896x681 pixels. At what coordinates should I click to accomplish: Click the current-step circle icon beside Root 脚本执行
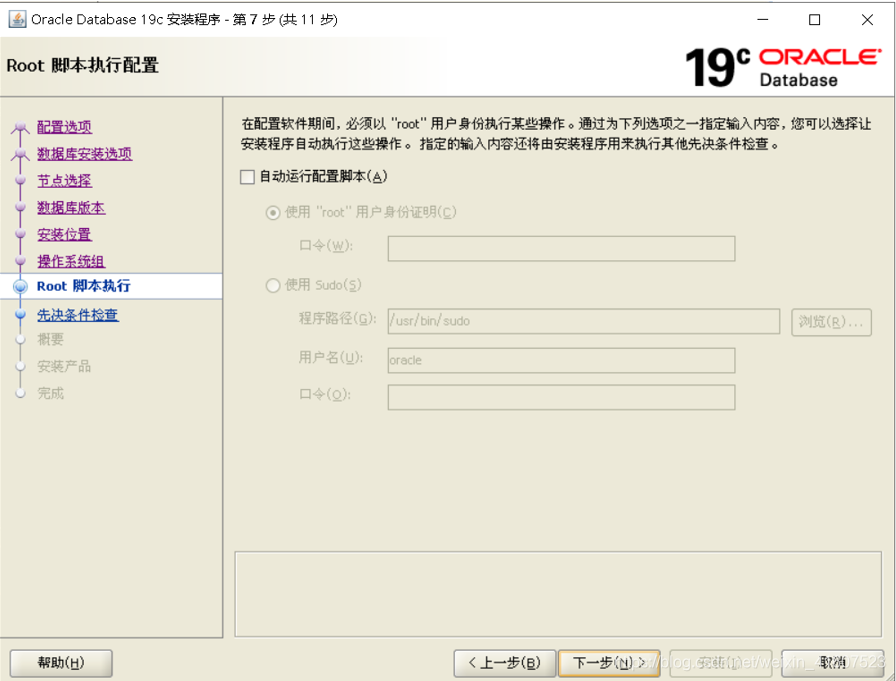(21, 286)
